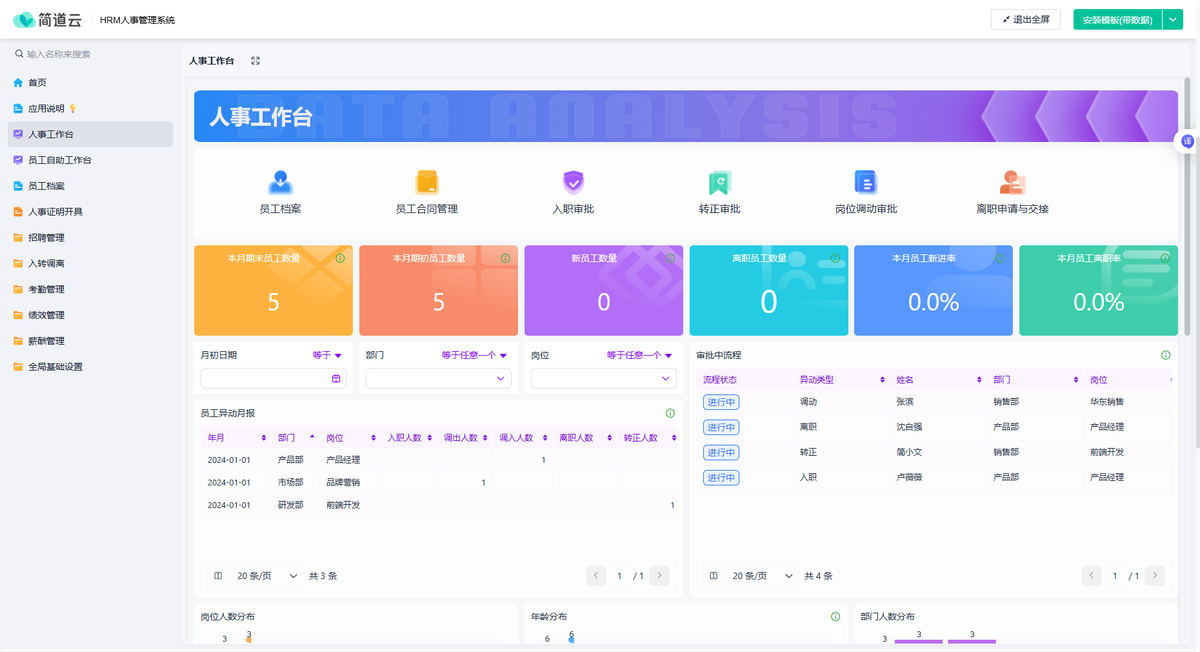This screenshot has width=1200, height=652.
Task: Open the 等于 operator dropdown for 月初日期
Action: pos(327,355)
